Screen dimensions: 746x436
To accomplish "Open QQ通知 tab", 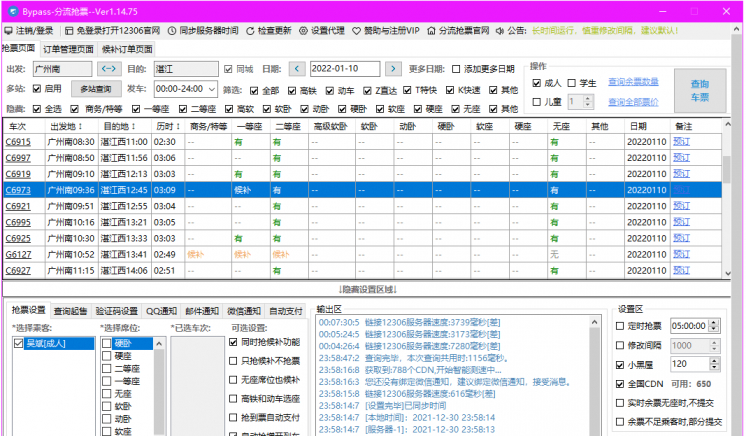I will [x=161, y=311].
